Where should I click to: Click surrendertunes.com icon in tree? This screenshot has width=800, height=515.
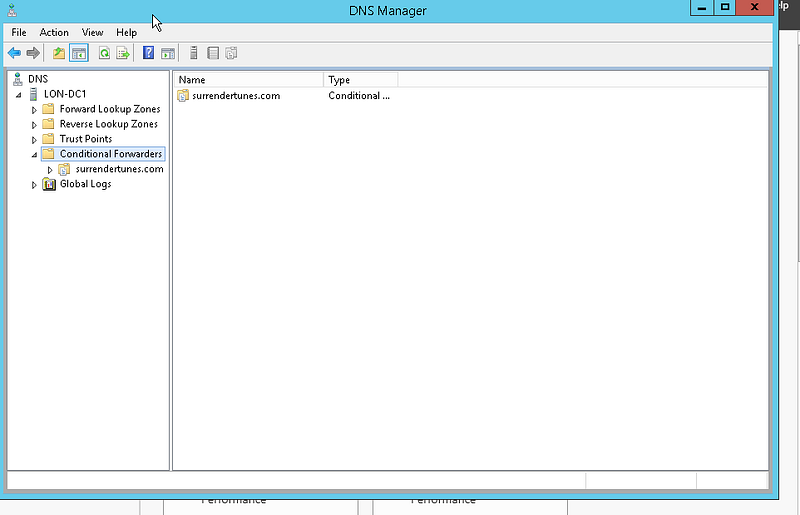click(64, 169)
